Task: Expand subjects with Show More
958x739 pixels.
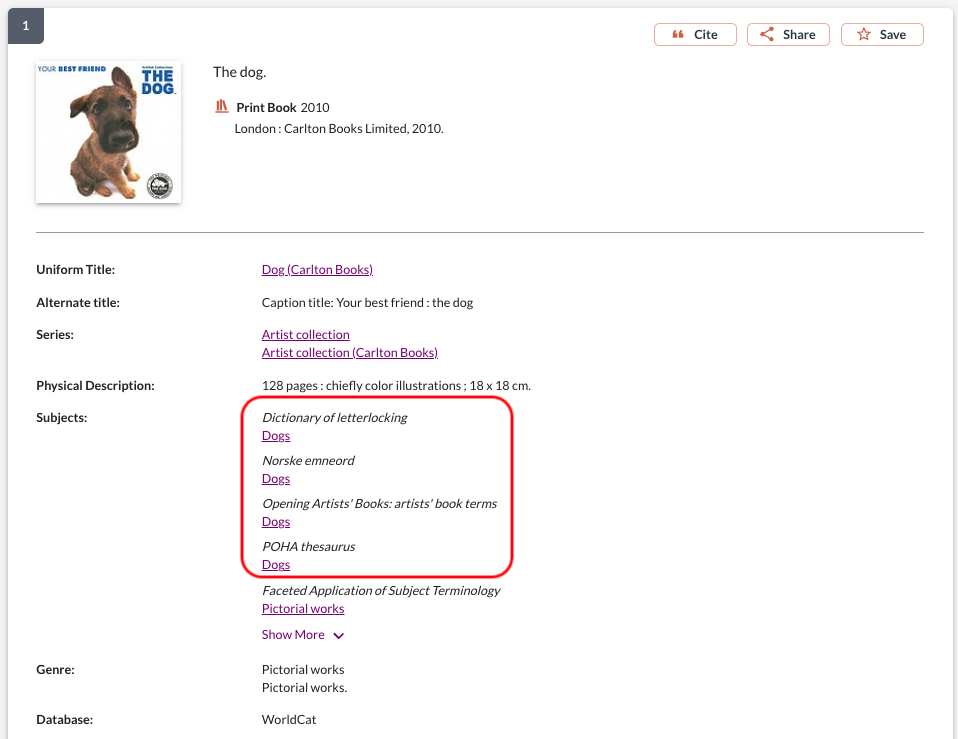Action: point(293,635)
